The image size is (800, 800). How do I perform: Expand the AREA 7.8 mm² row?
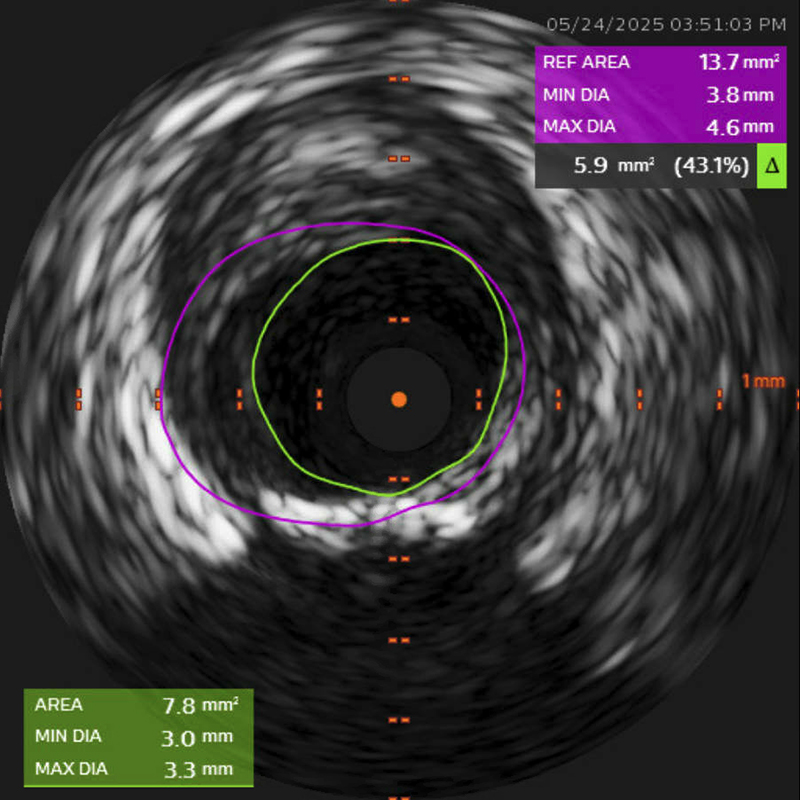tap(135, 705)
